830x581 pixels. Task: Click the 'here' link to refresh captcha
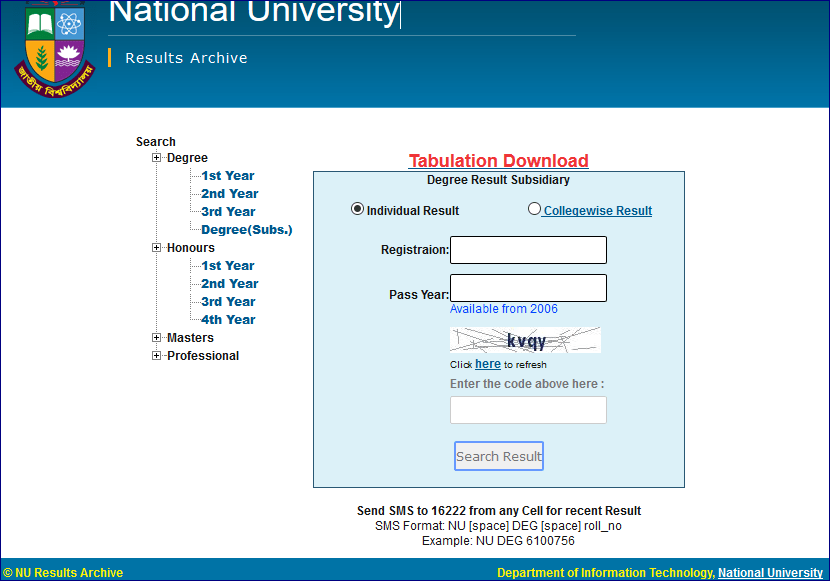pos(488,364)
